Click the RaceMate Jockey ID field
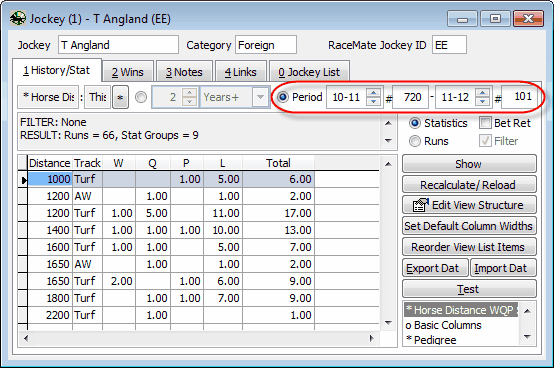Image resolution: width=554 pixels, height=368 pixels. (449, 45)
